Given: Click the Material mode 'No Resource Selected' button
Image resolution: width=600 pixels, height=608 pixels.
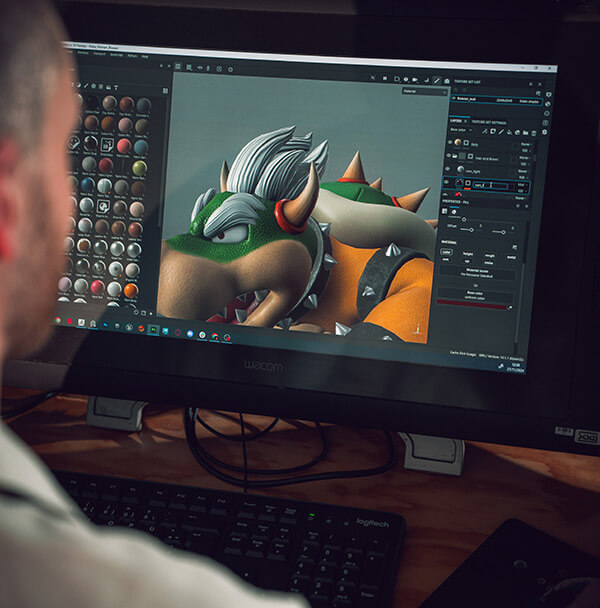Looking at the screenshot, I should click(x=477, y=273).
